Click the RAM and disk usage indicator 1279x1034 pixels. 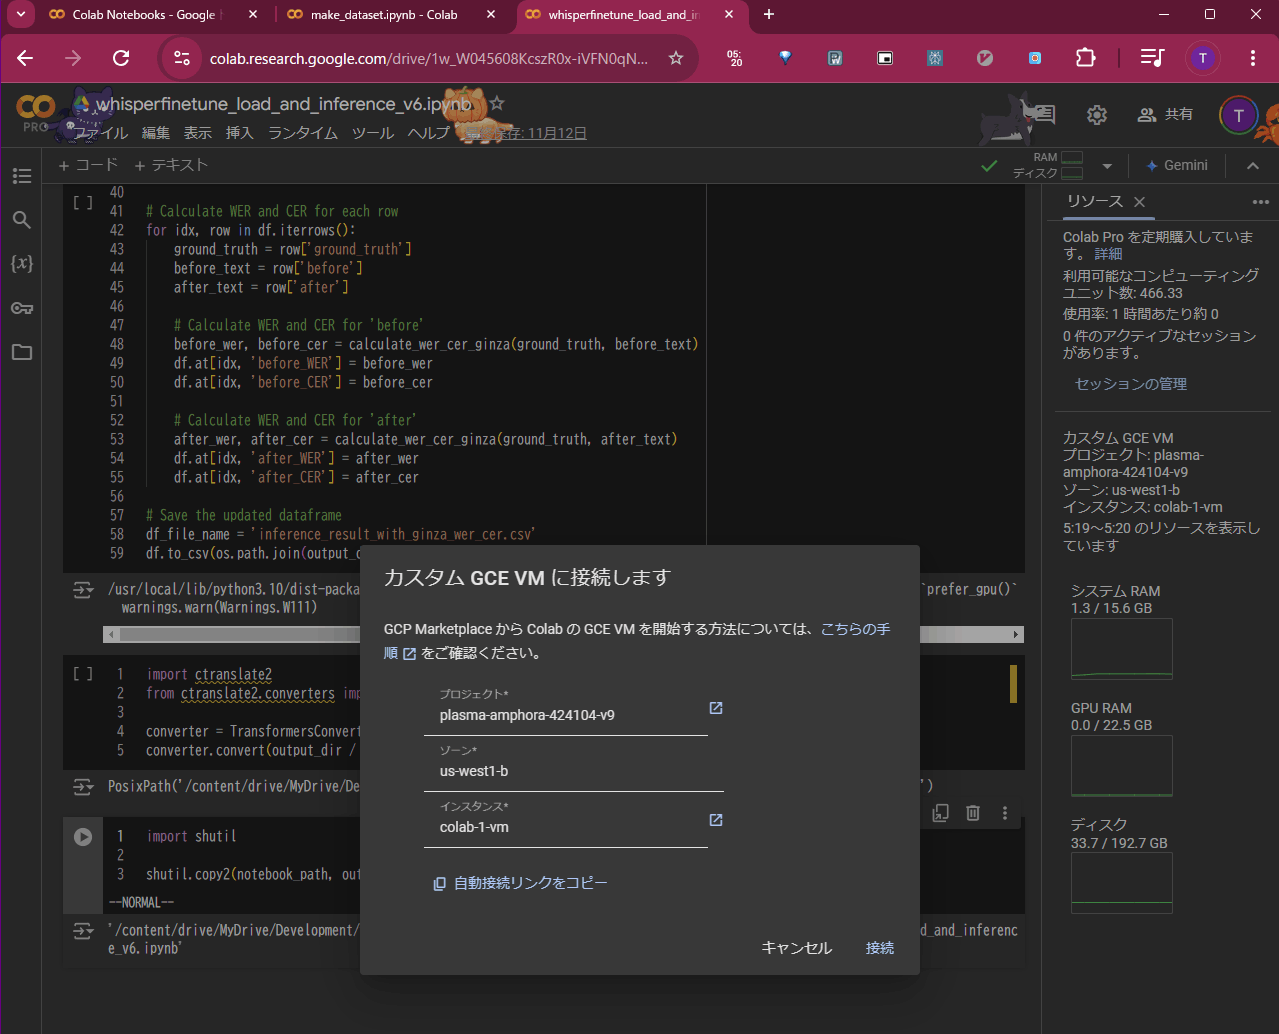1048,165
